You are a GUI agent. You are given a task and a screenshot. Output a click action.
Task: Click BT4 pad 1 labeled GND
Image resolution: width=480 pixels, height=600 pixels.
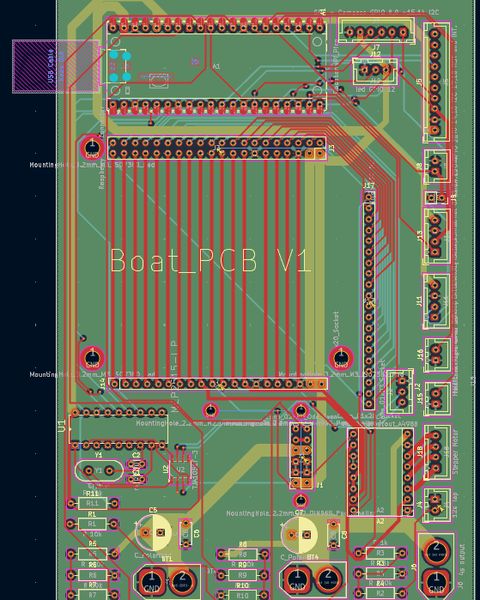coord(297,579)
